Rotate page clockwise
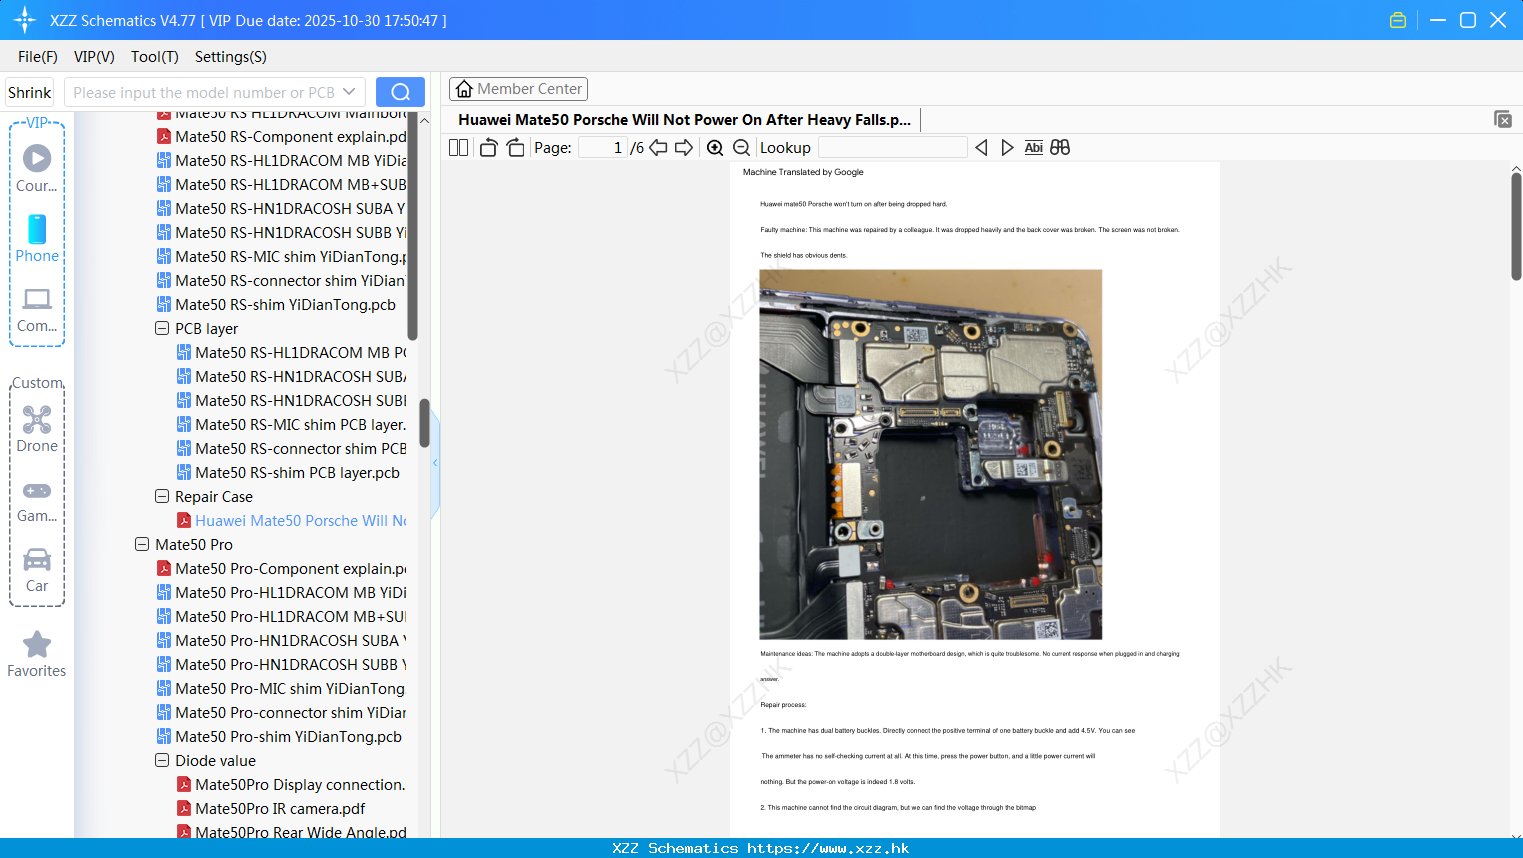 pos(515,148)
